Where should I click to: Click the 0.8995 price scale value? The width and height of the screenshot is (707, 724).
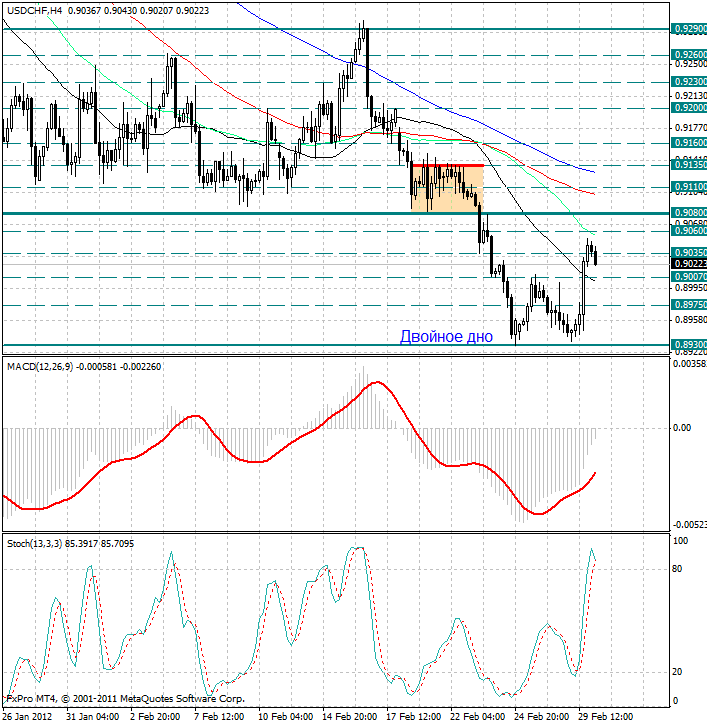coord(690,288)
